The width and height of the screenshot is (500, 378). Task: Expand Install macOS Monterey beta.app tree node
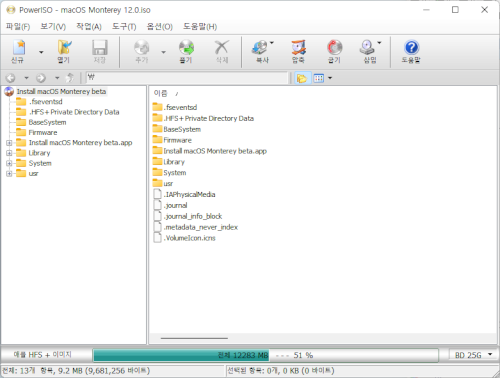[x=9, y=143]
